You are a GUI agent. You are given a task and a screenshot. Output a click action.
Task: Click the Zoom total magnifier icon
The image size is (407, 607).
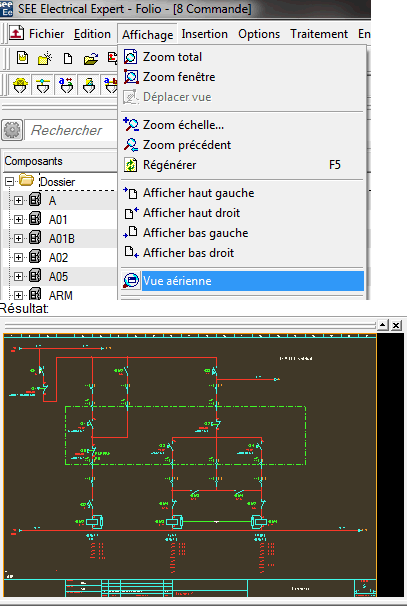click(131, 57)
